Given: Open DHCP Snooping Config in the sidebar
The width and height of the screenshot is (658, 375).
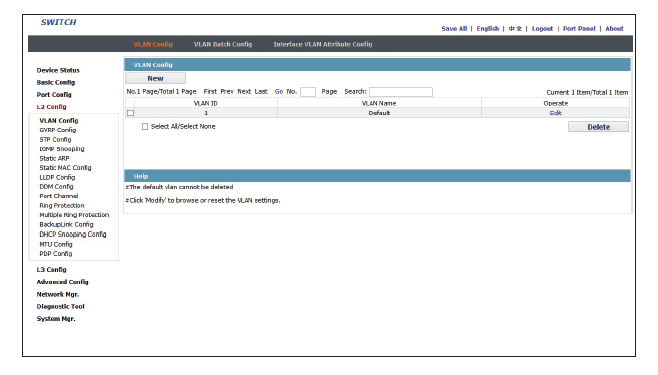Looking at the screenshot, I should (x=73, y=234).
